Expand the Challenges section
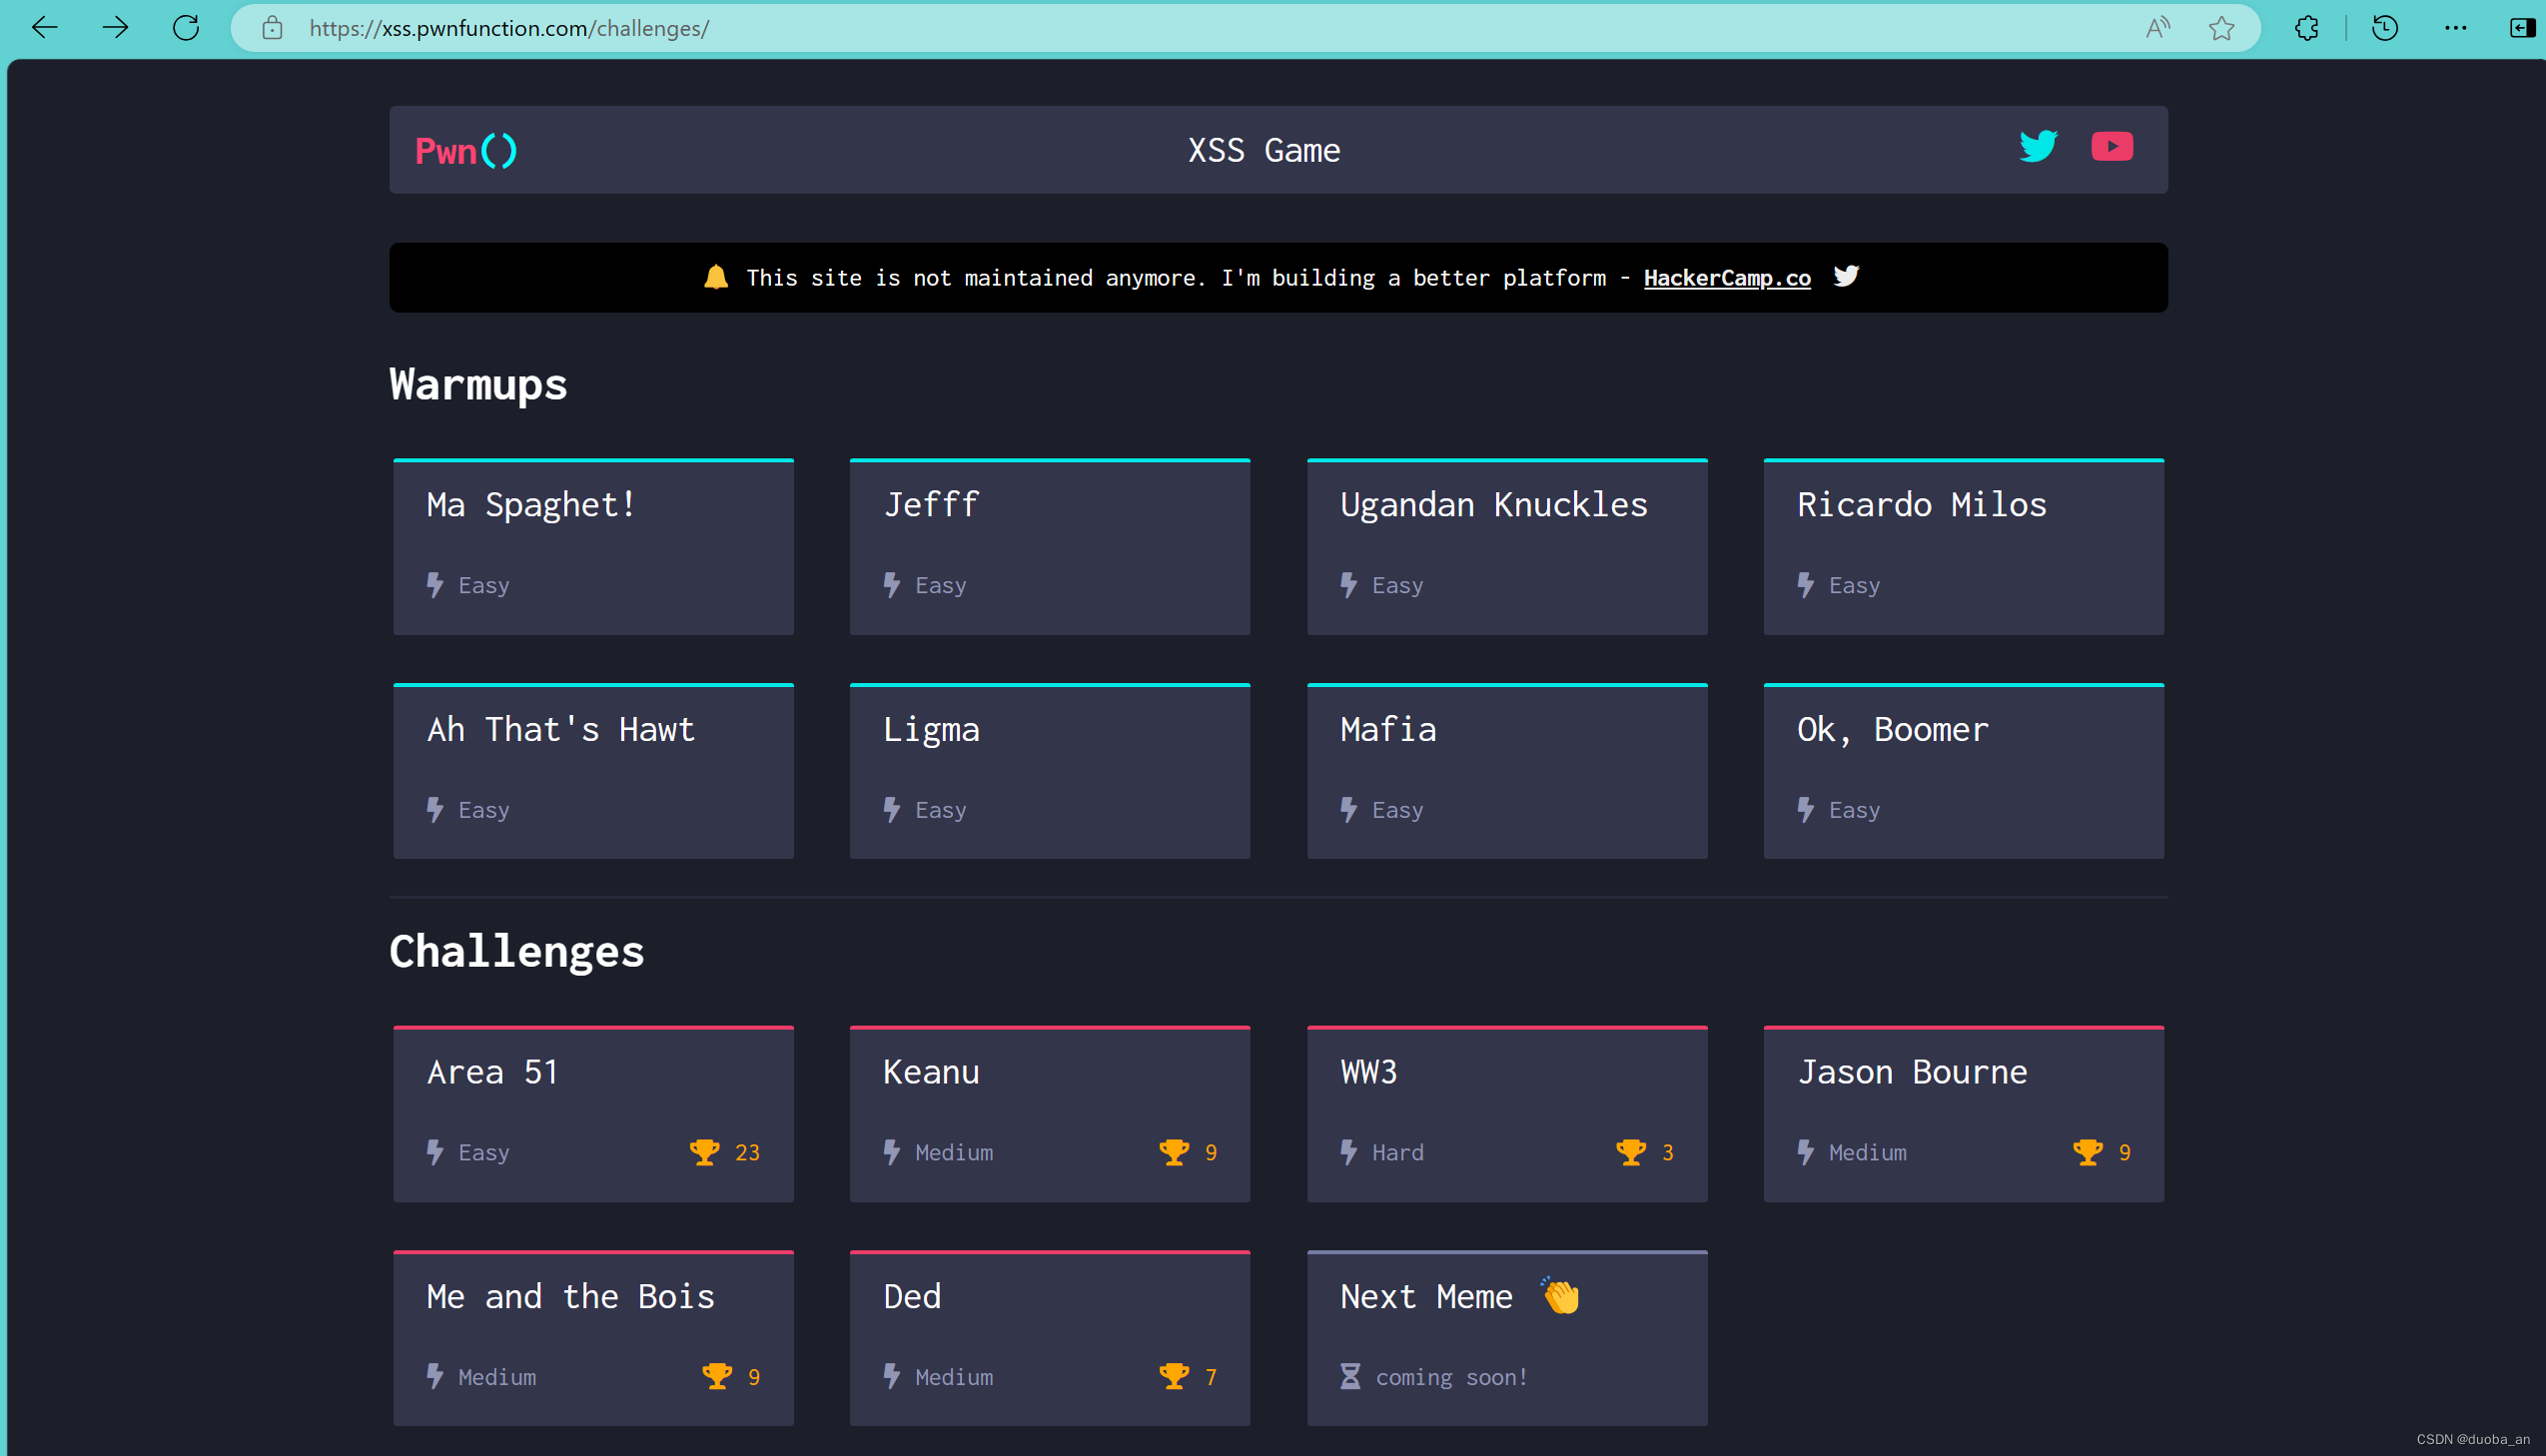 [x=514, y=953]
